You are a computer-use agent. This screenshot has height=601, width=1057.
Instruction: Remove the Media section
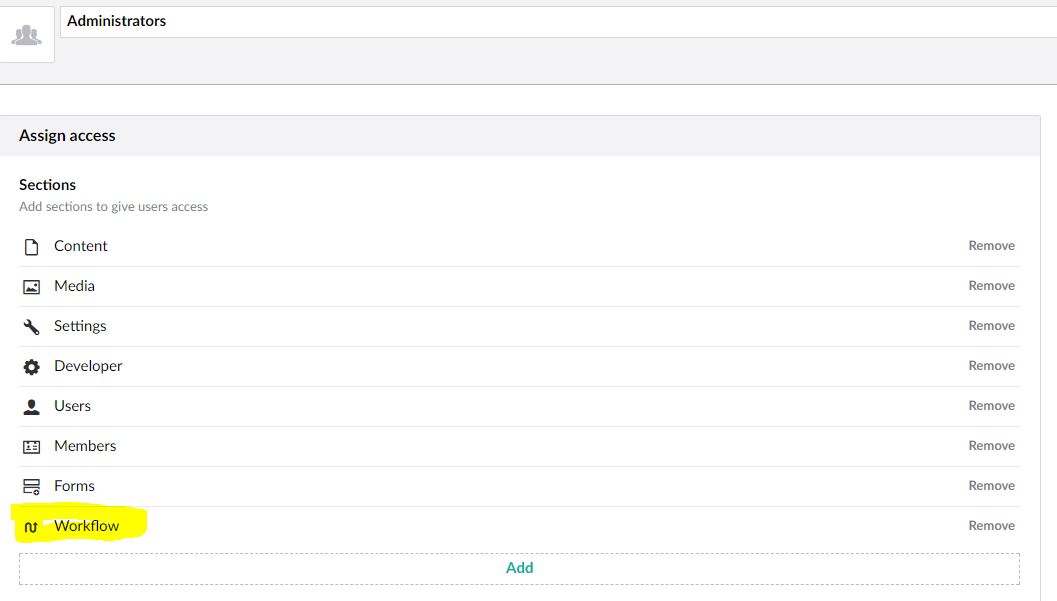point(991,286)
